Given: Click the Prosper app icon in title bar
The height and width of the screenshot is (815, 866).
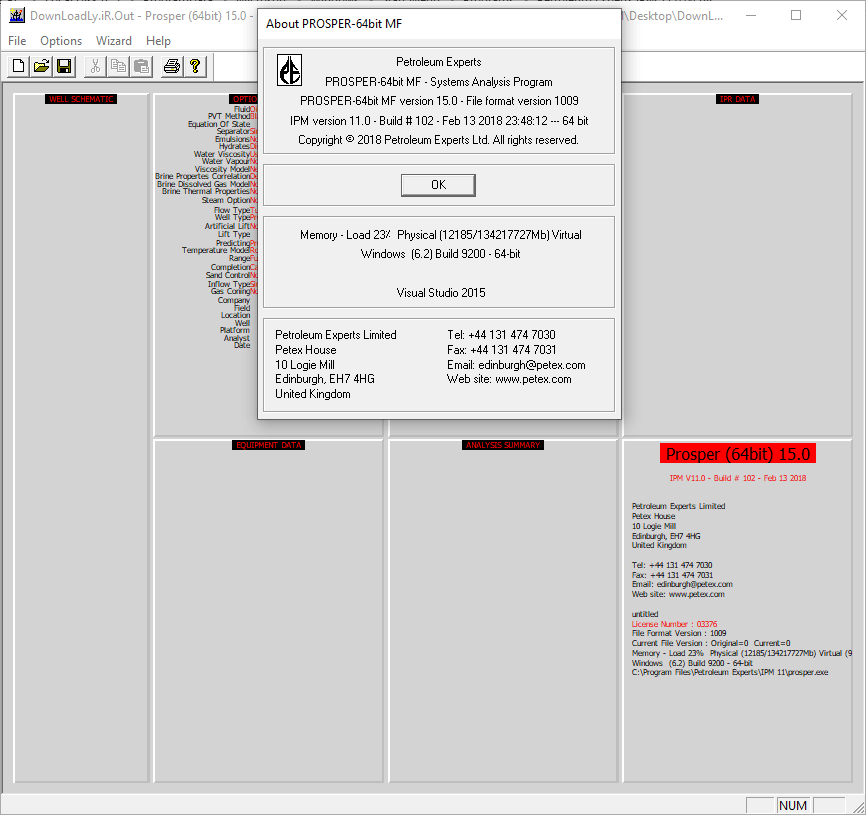Looking at the screenshot, I should click(17, 15).
